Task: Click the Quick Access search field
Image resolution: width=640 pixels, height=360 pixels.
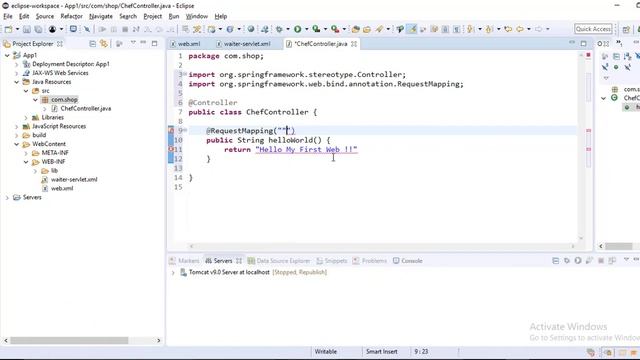Action: tap(593, 29)
